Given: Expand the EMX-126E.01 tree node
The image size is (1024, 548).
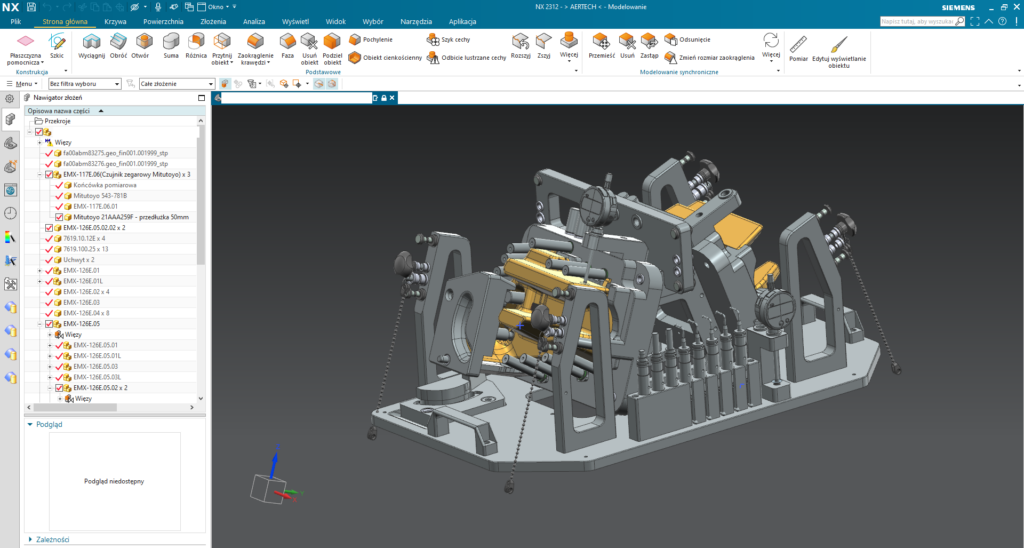Looking at the screenshot, I should 40,270.
